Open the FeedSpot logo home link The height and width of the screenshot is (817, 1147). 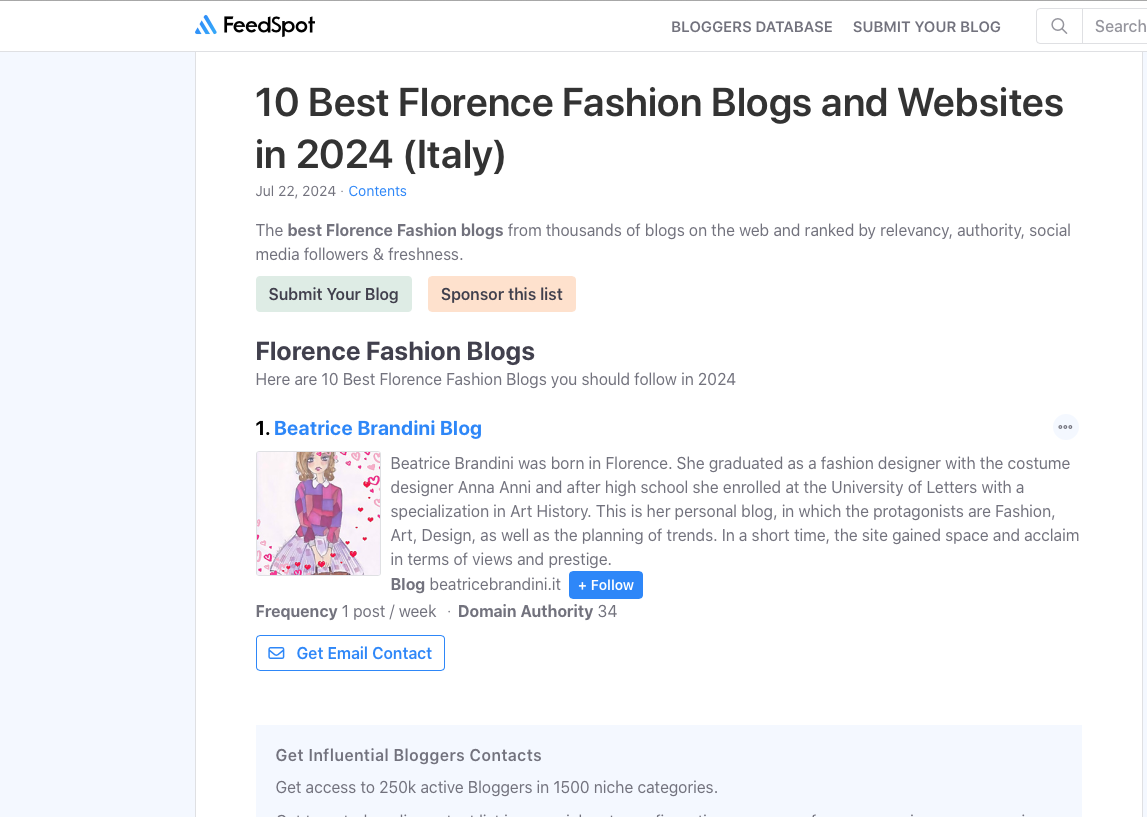pyautogui.click(x=255, y=26)
